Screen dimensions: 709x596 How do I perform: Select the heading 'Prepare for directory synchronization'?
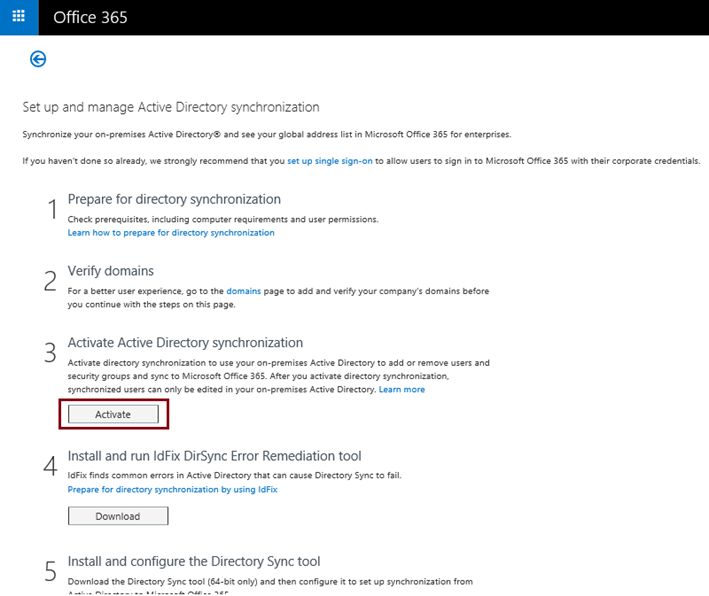click(174, 199)
